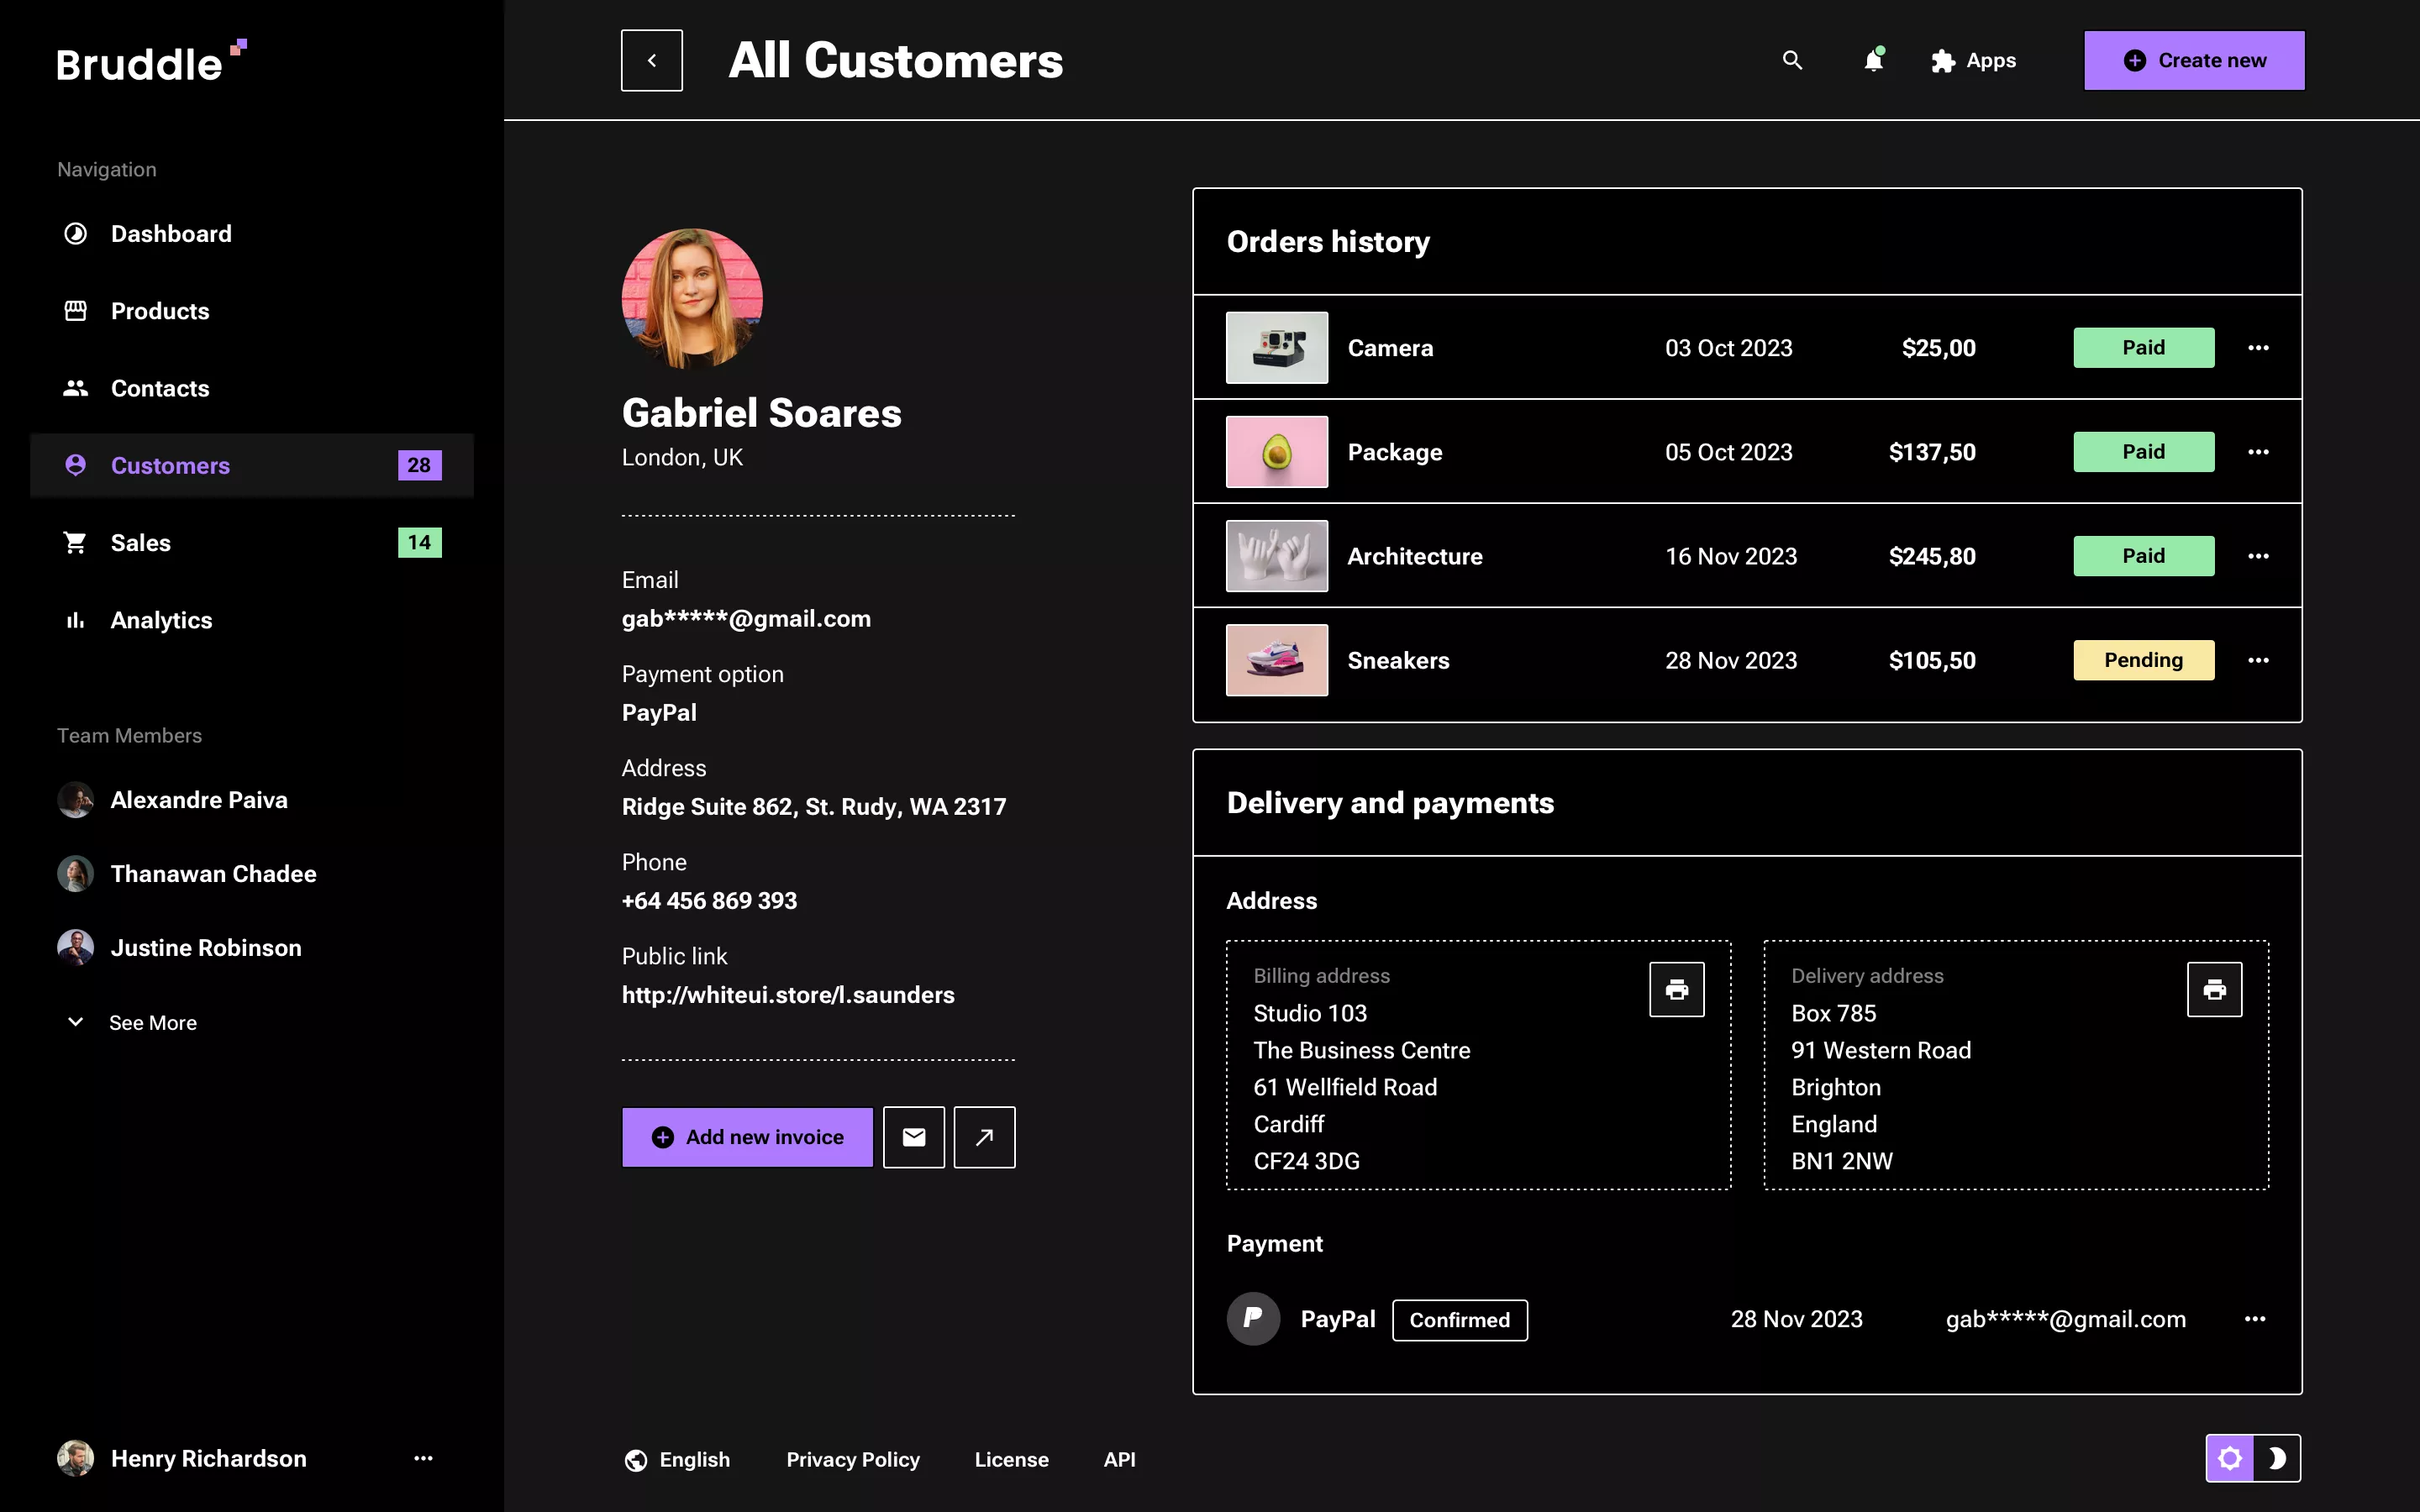Navigate to the Customers section
Screen dimensions: 2420x1512
click(x=170, y=465)
